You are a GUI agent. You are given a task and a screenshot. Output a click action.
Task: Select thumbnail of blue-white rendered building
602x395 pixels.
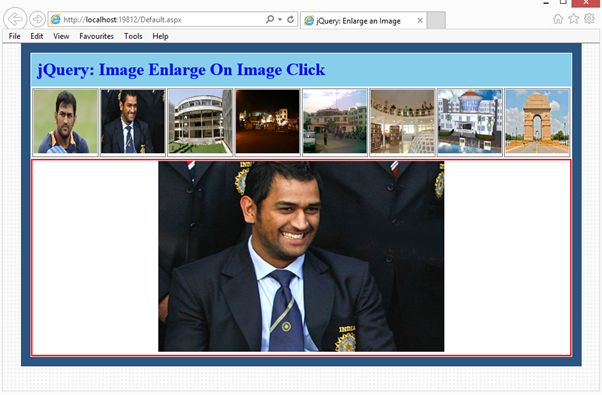click(x=470, y=122)
